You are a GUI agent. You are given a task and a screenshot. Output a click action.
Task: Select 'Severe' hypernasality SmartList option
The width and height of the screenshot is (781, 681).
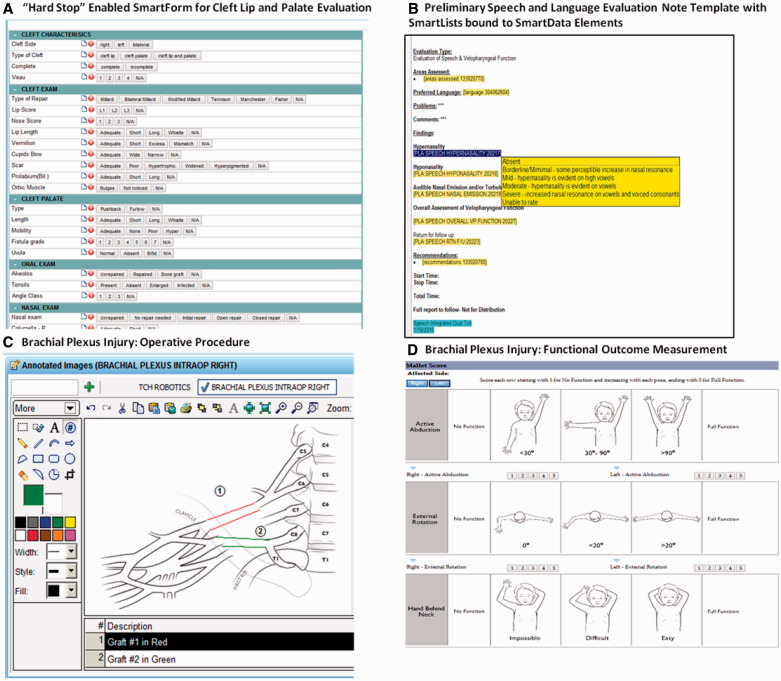590,194
